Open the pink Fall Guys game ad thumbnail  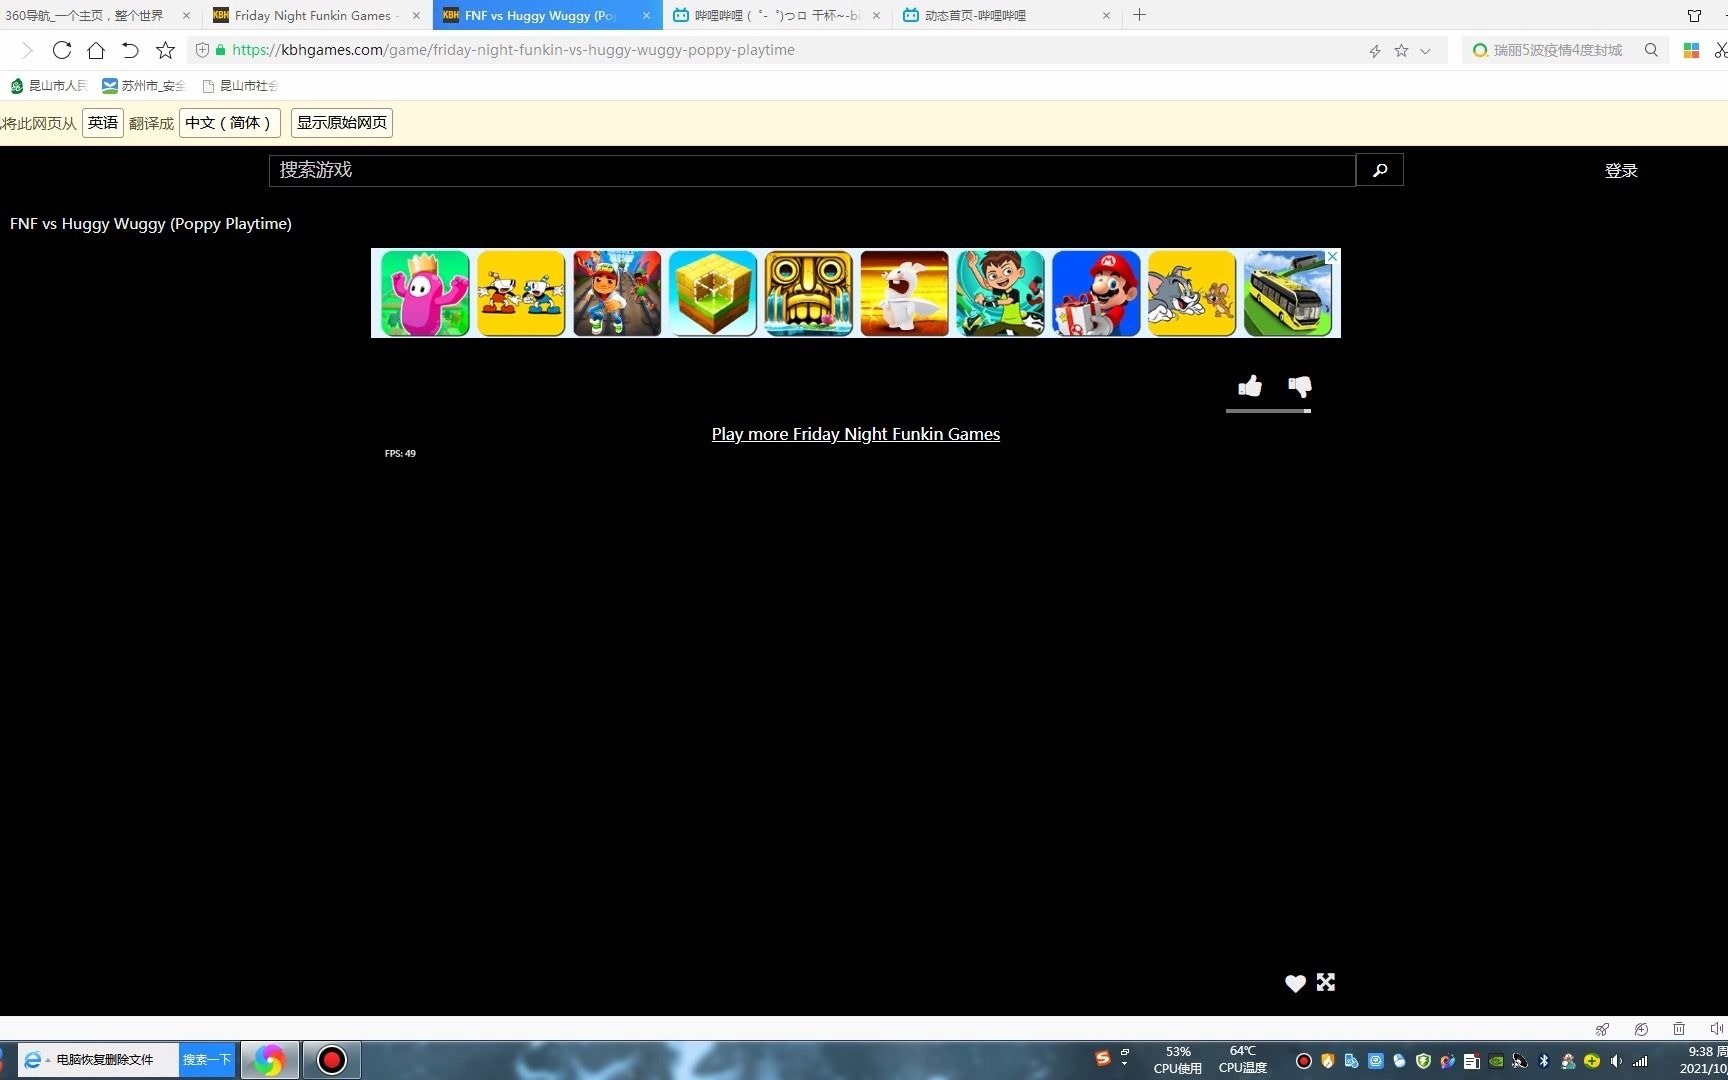click(x=425, y=293)
